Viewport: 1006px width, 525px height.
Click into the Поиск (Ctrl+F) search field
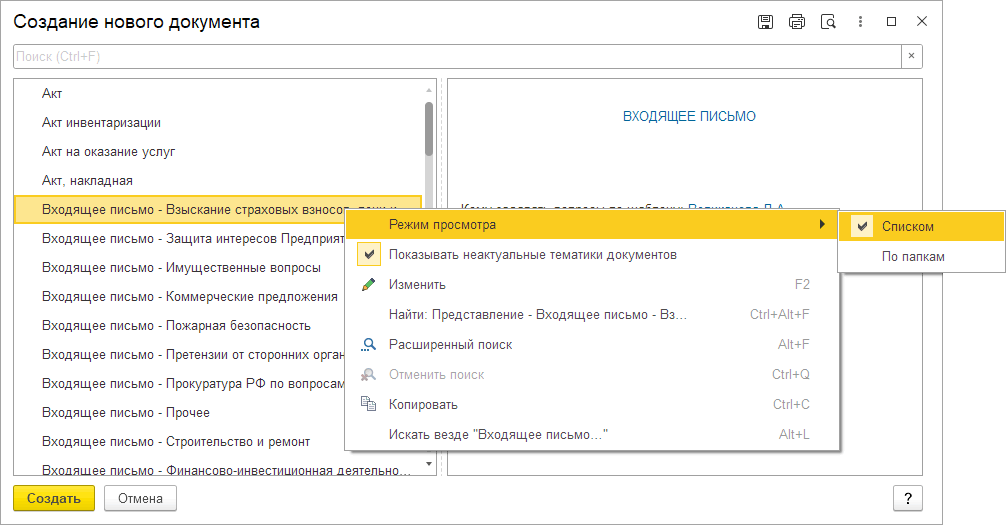click(x=456, y=57)
